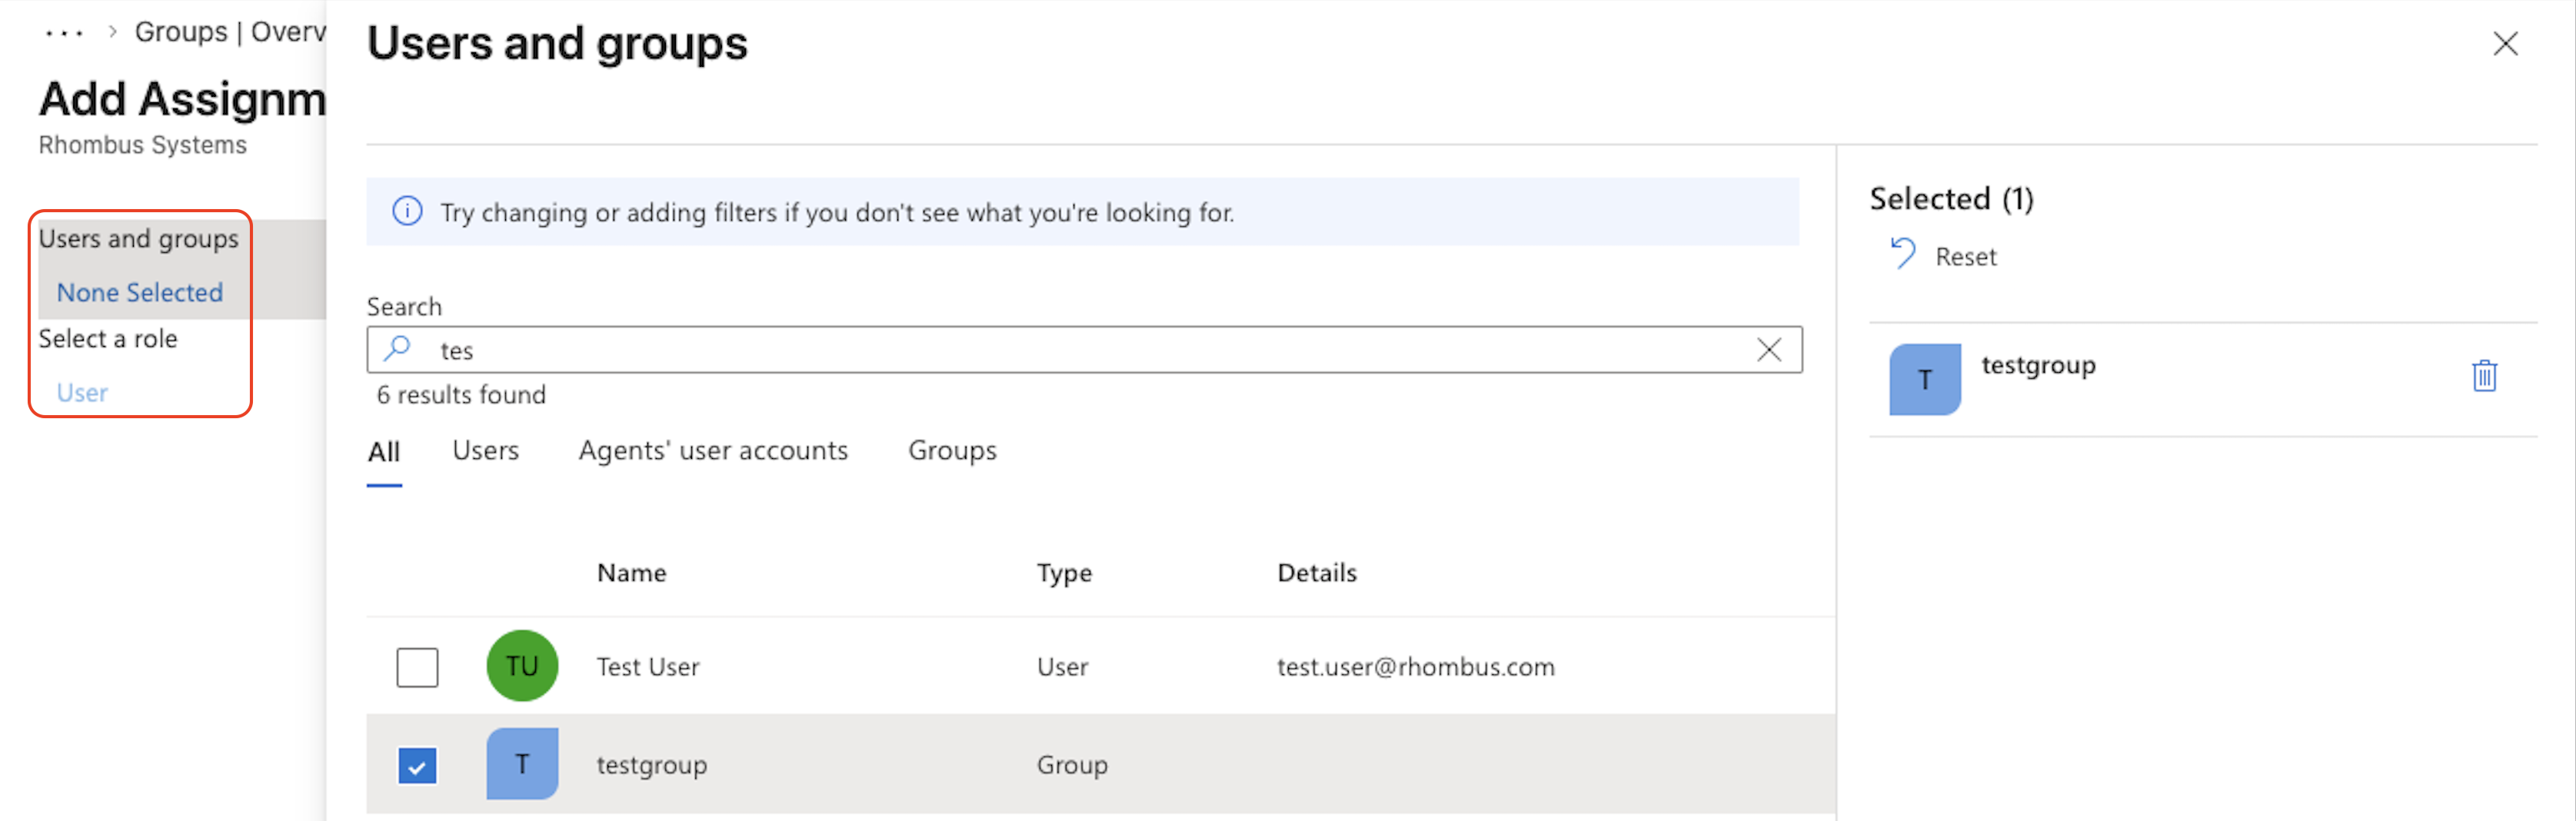Clear the search field text
Viewport: 2576px width, 821px height.
coord(1768,349)
